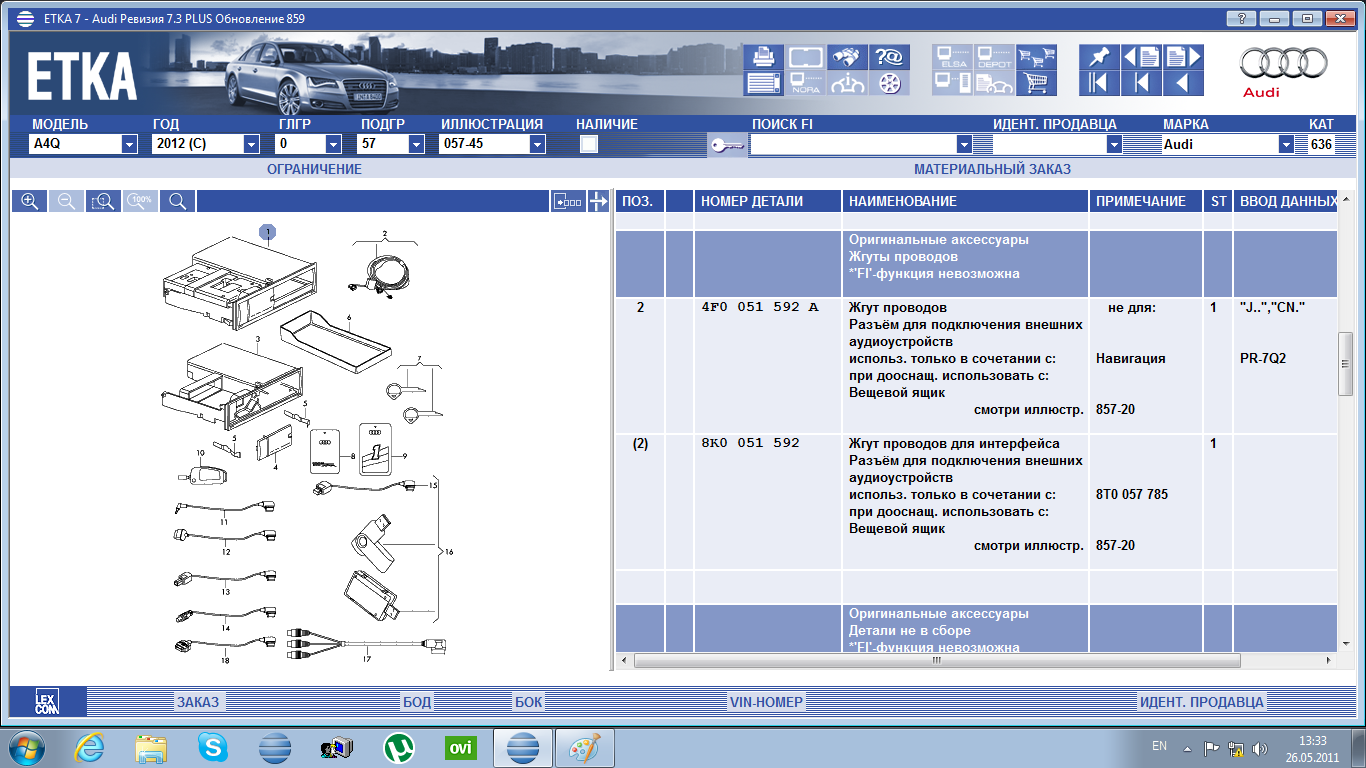Click ИДЕНТ. ПРОДАВЦА button in bottom bar
Viewport: 1366px width, 768px height.
pos(1202,702)
